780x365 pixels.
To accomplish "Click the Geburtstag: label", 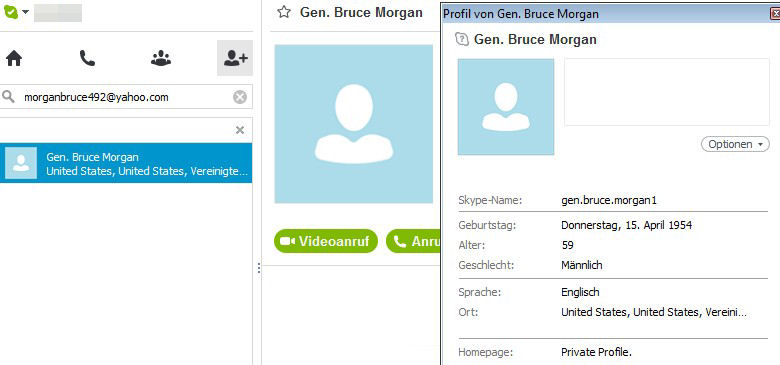I will 488,225.
